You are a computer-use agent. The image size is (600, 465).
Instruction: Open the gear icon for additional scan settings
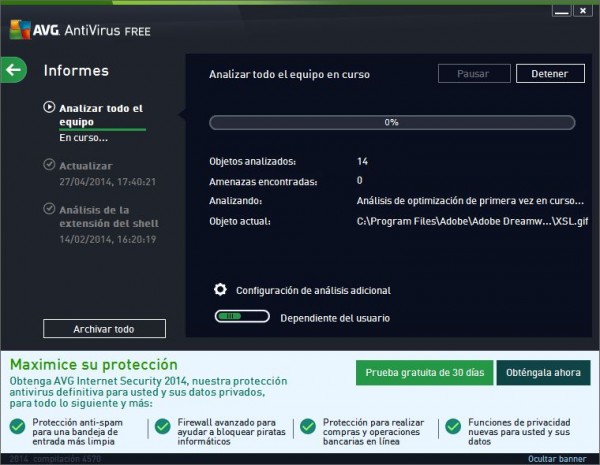coord(220,290)
